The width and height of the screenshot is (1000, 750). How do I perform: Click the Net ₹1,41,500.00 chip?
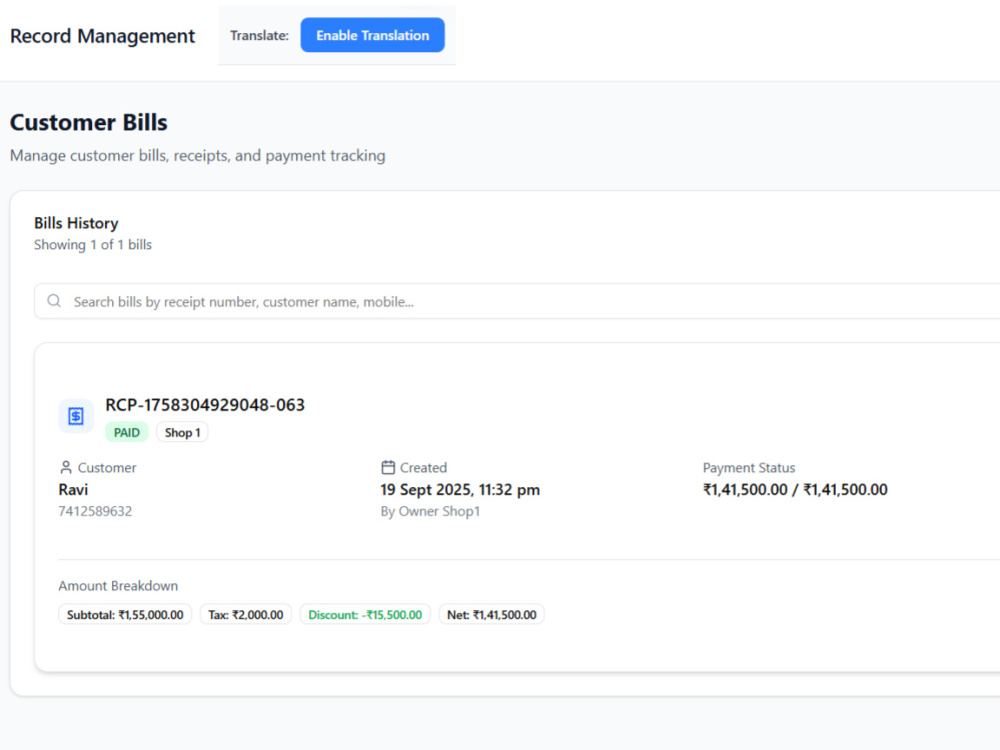491,615
